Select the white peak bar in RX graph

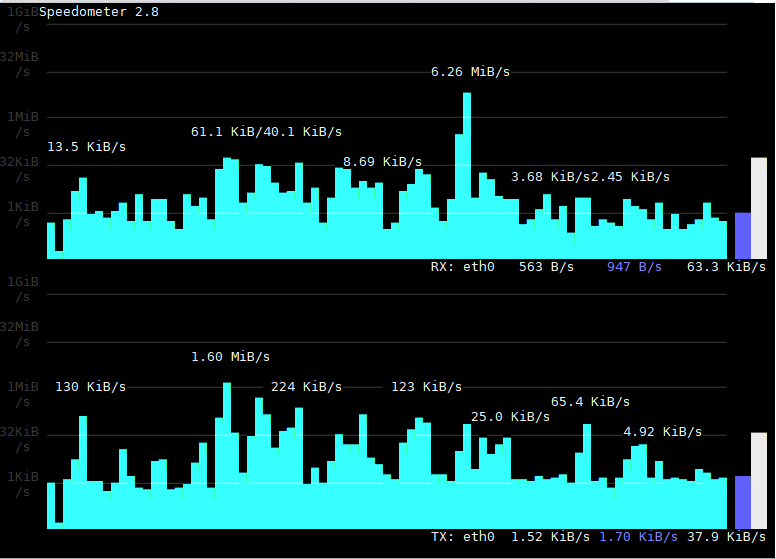[758, 208]
